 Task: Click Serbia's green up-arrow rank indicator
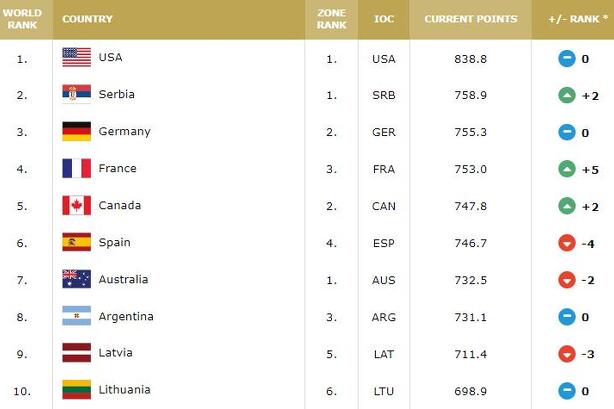[566, 95]
